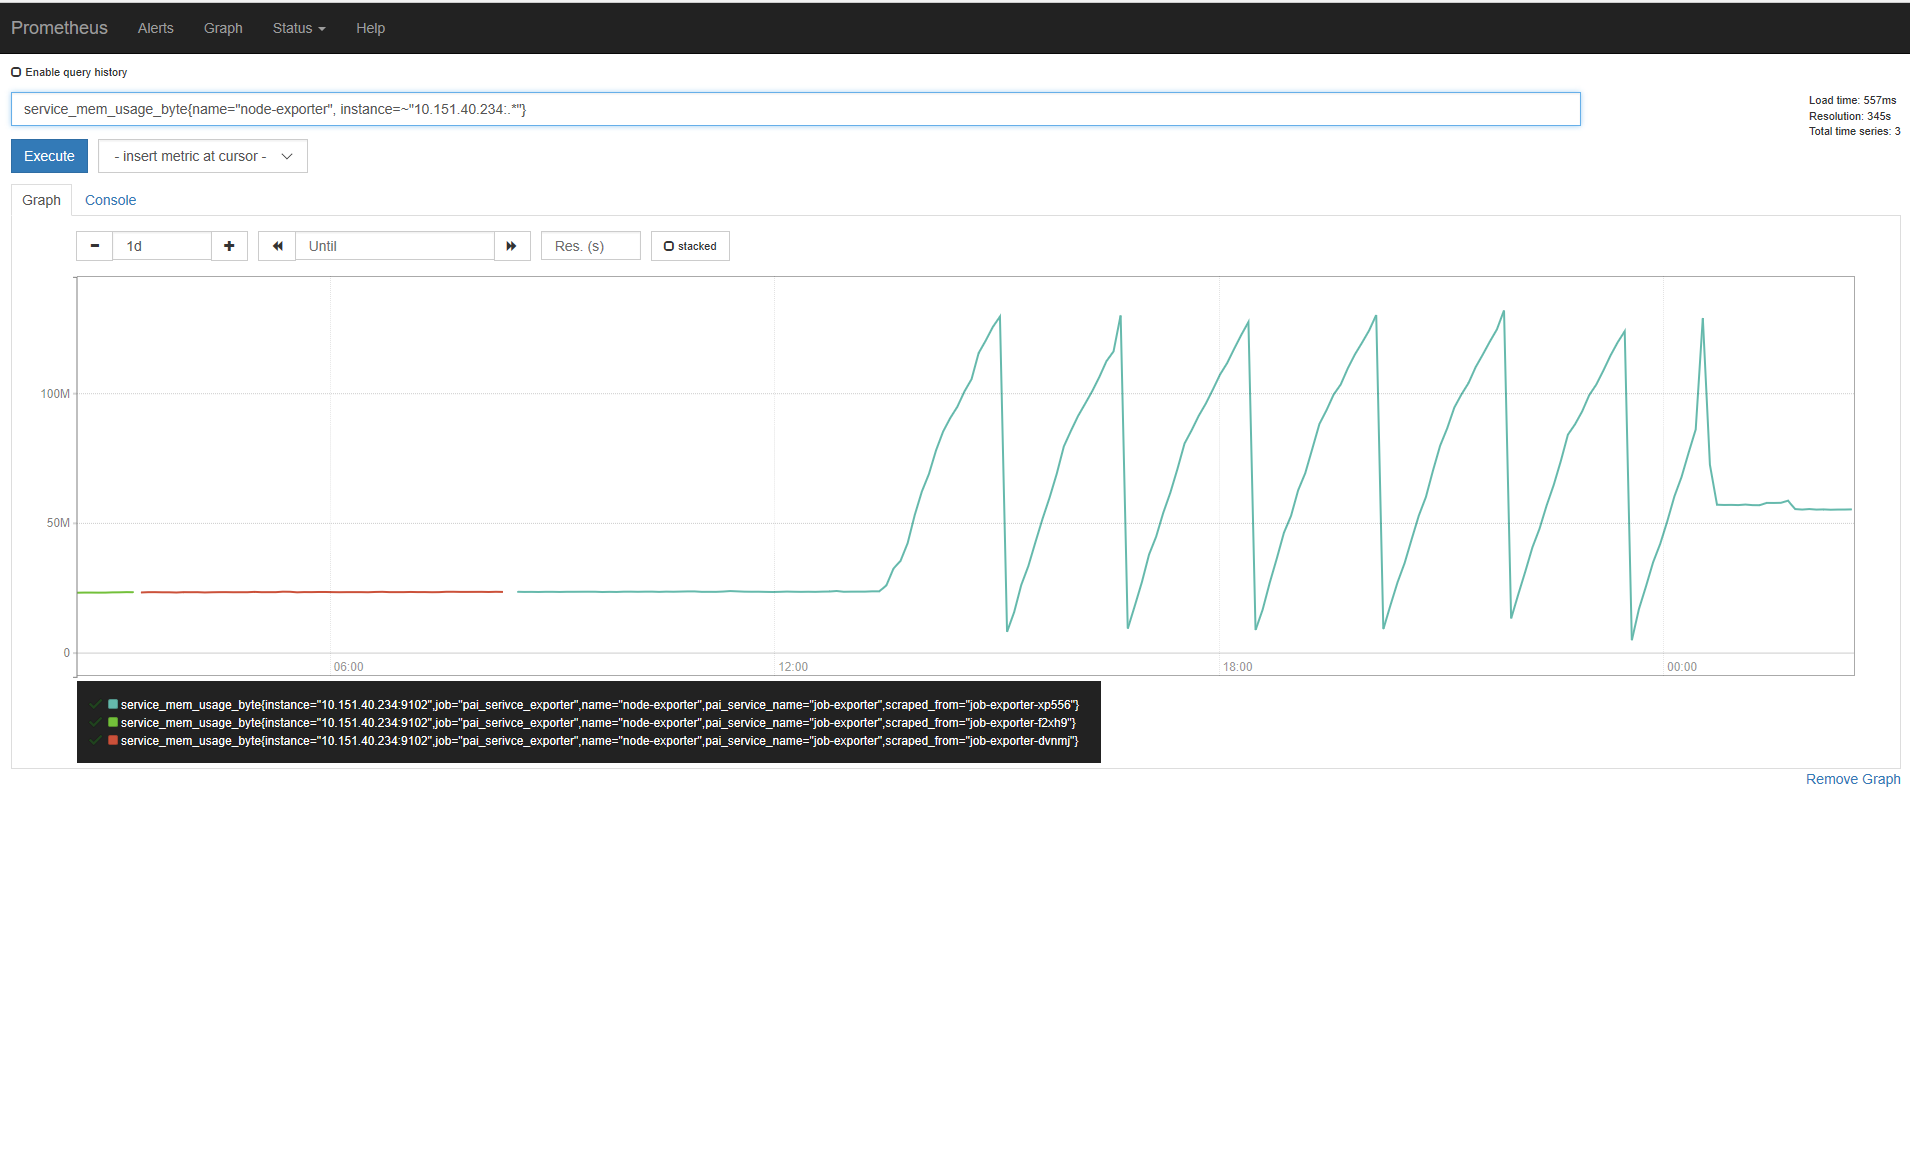Toggle checkmark for job-exporter-xp556 series
Image resolution: width=1920 pixels, height=1160 pixels.
point(95,705)
